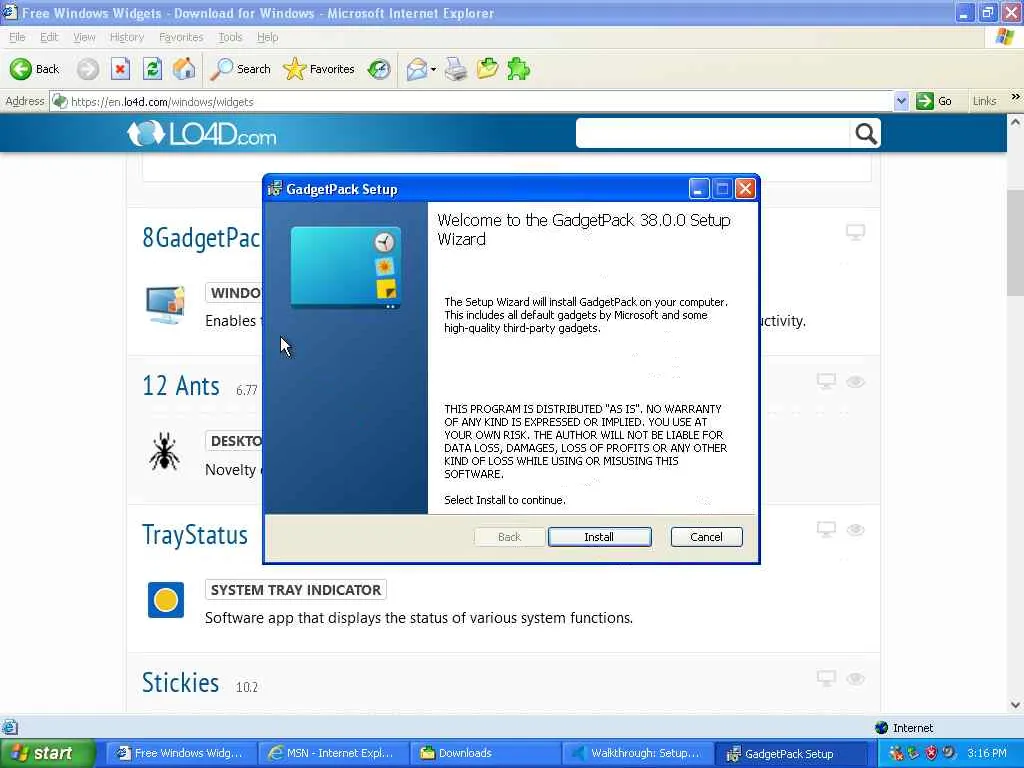Open the Search toolbar button
Screen dimensions: 1024x768
click(x=240, y=69)
